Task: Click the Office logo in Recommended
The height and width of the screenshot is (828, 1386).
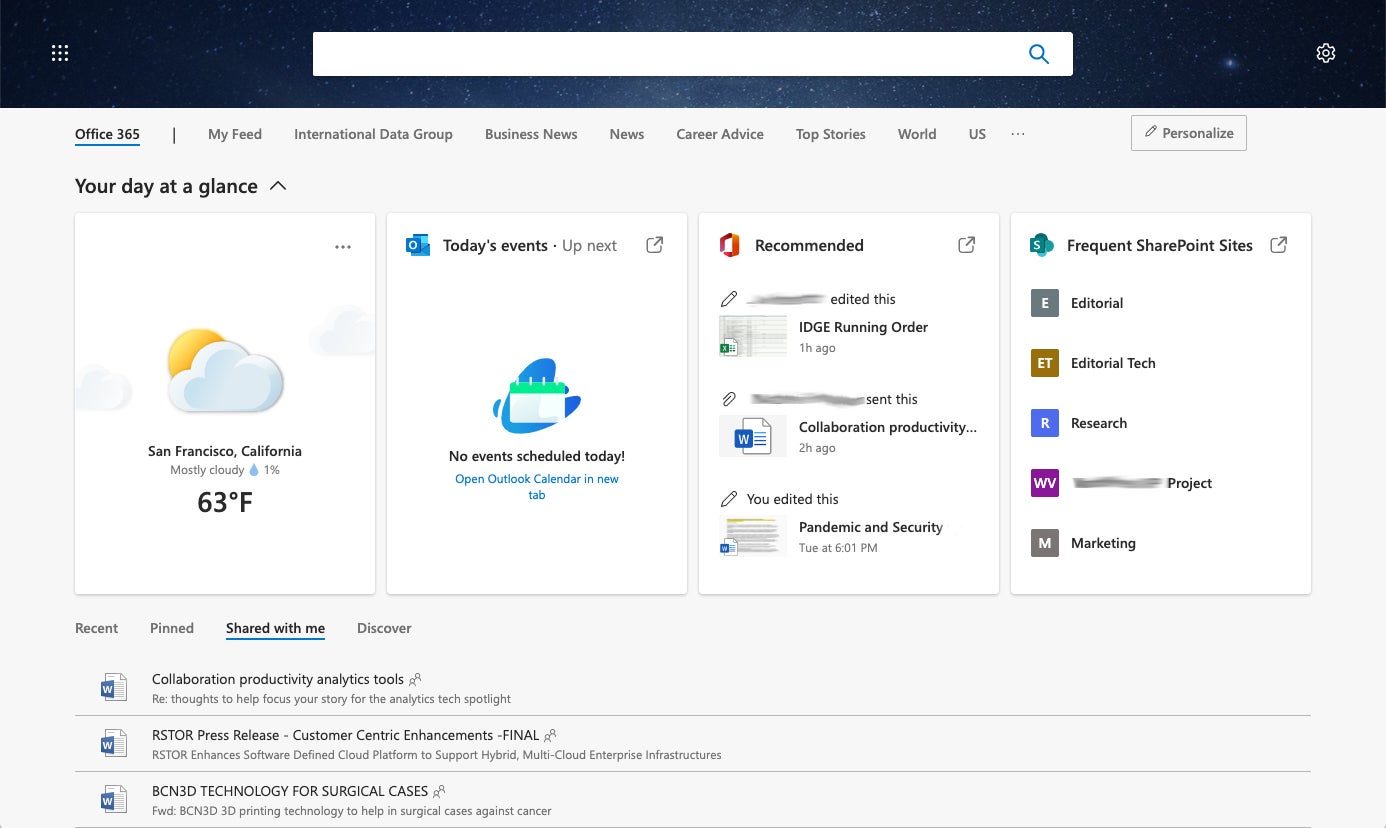Action: click(x=730, y=245)
